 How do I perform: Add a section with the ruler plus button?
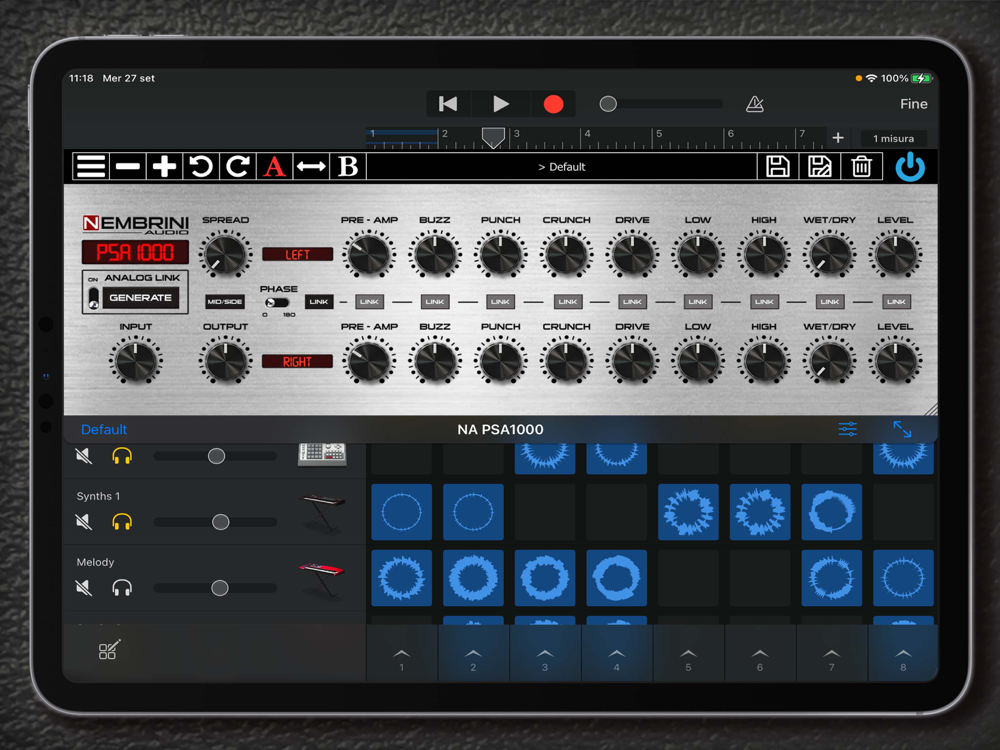tap(838, 138)
